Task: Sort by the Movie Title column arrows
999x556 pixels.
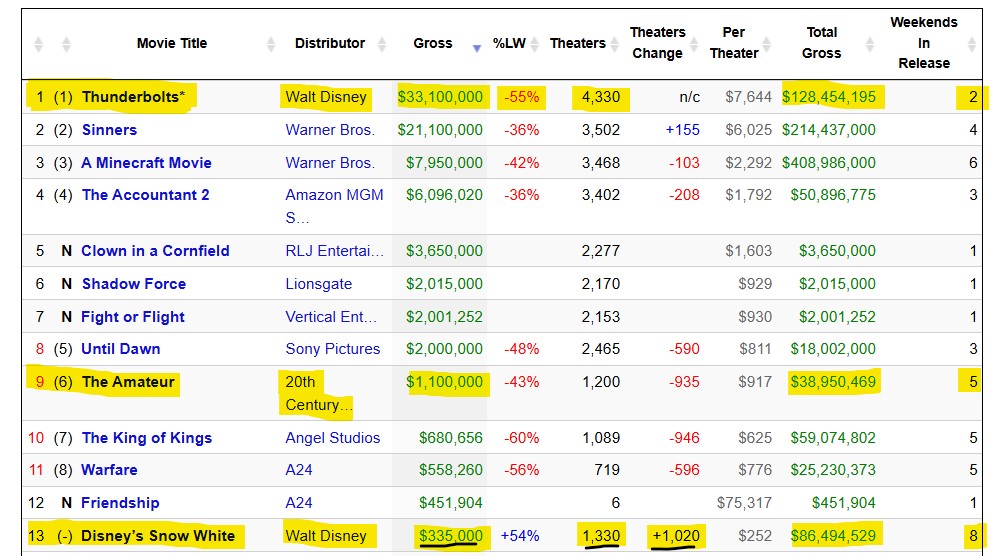Action: click(271, 44)
